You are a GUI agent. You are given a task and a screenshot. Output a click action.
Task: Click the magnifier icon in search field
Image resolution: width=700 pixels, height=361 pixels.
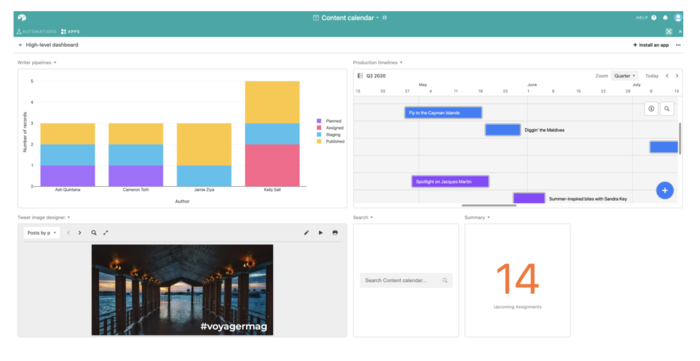point(445,280)
